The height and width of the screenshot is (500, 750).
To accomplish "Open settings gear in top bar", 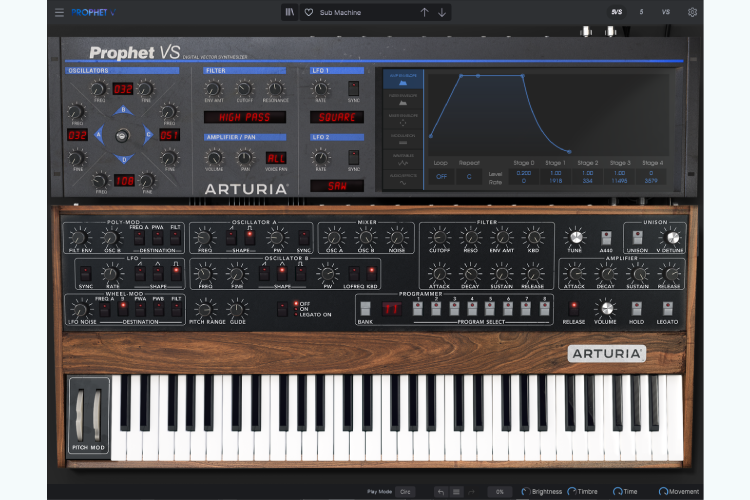I will [692, 12].
